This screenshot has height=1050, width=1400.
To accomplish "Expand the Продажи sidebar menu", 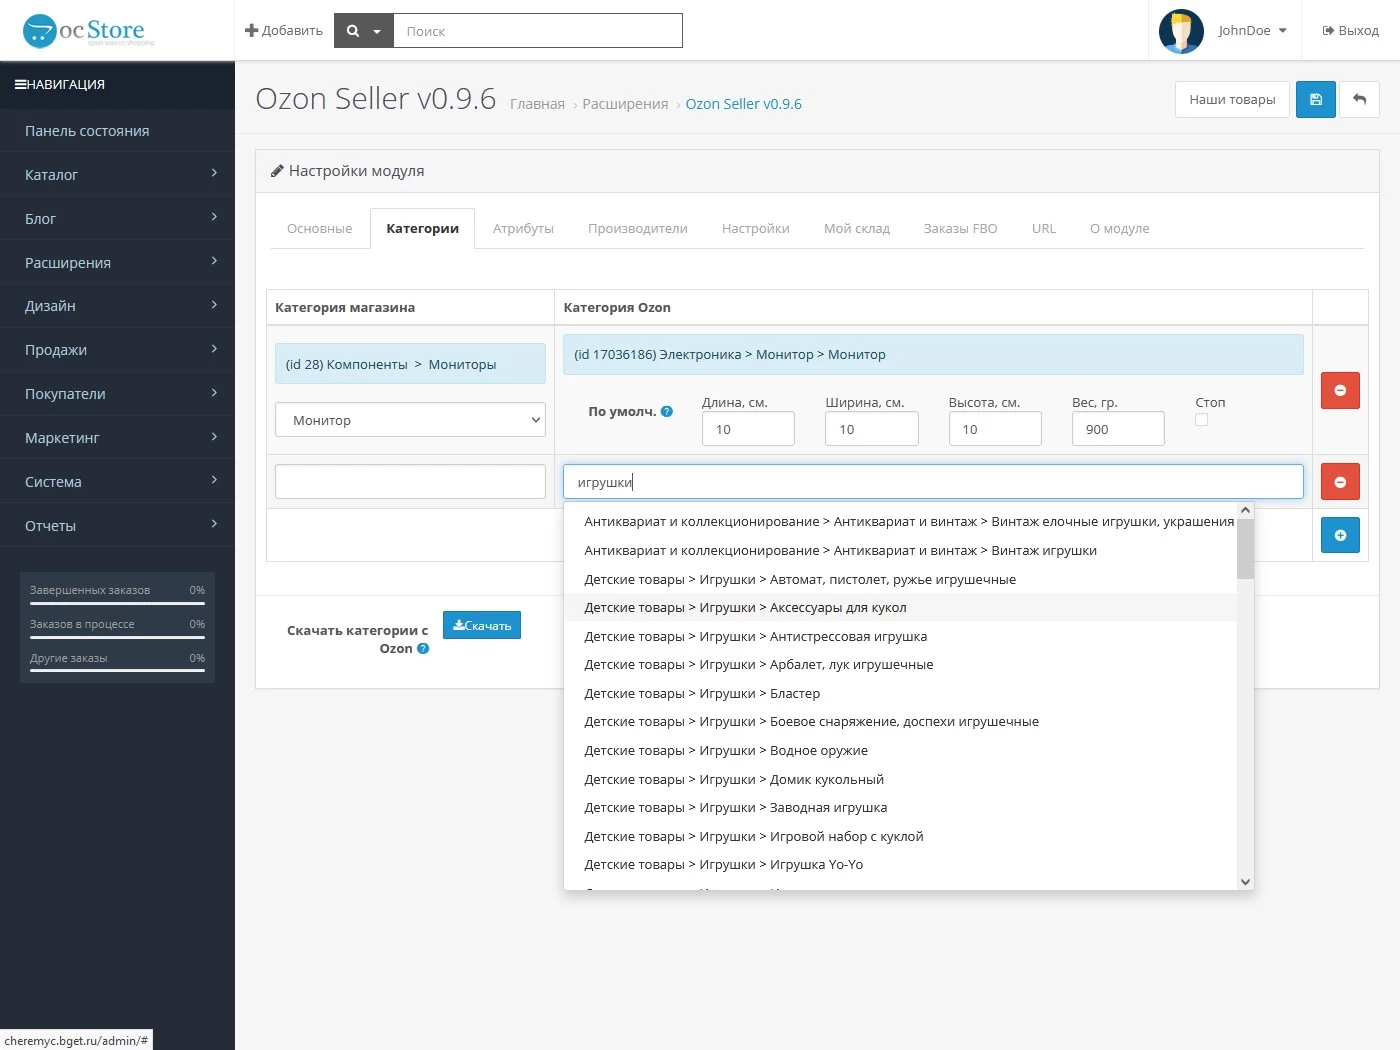I will [117, 350].
